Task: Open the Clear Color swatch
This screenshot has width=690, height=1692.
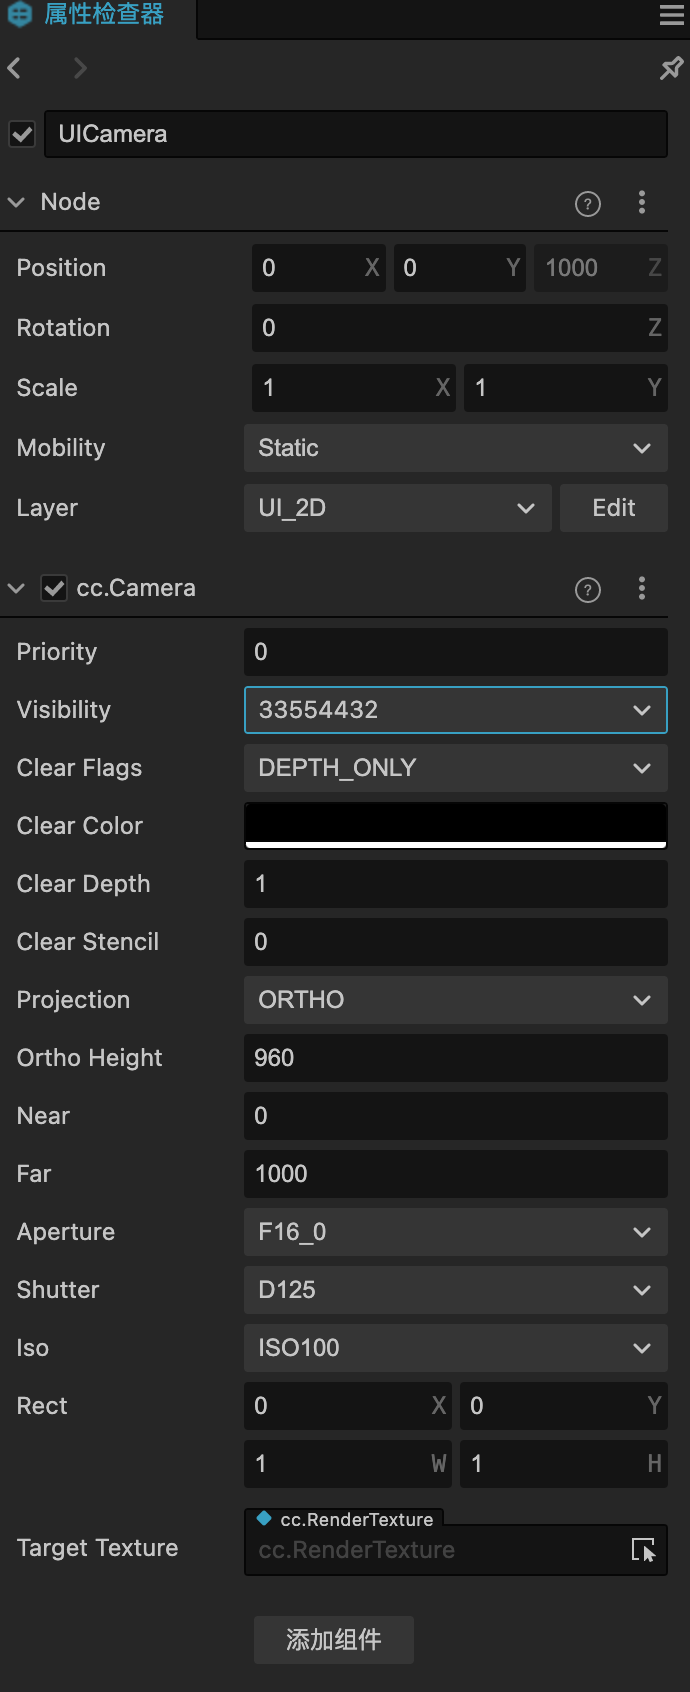Action: point(455,826)
